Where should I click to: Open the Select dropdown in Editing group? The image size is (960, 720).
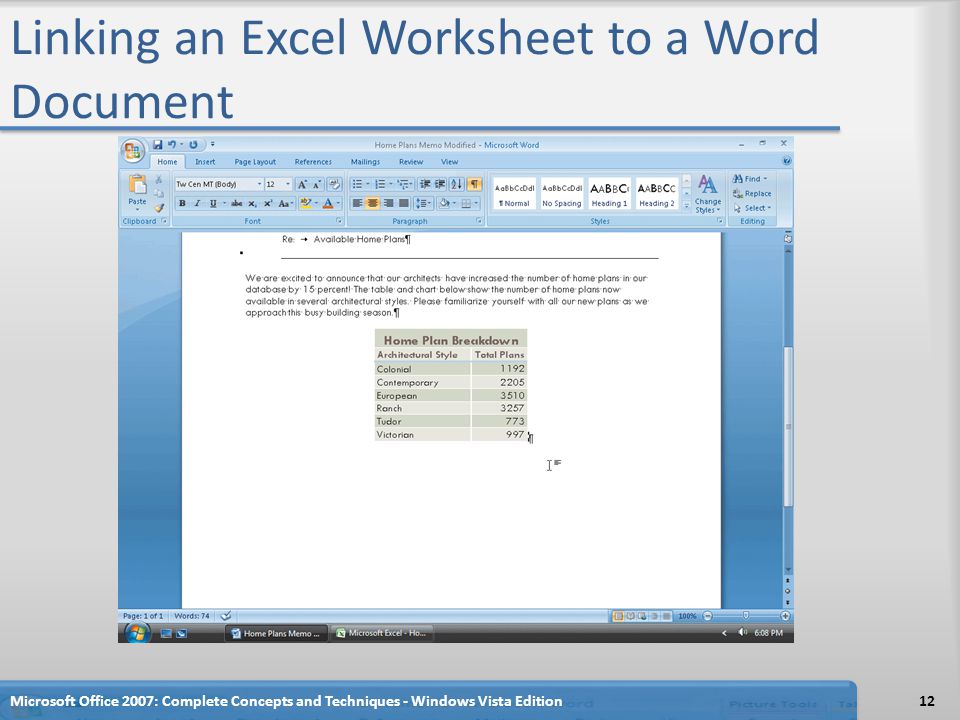pos(752,208)
